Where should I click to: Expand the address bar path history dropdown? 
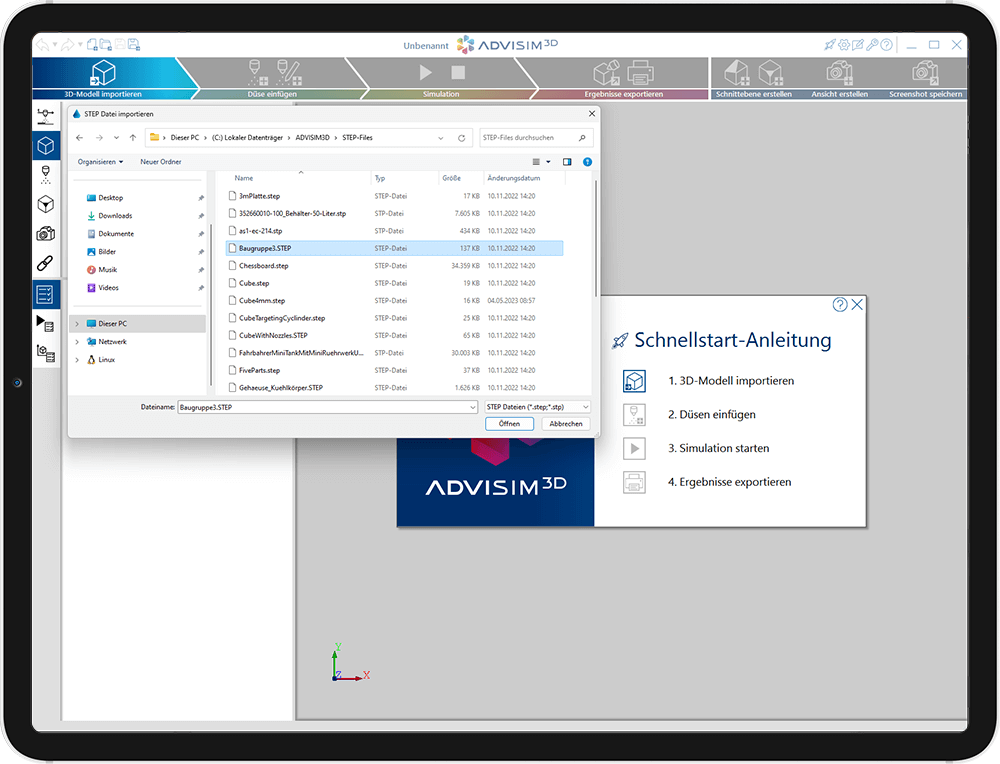tap(440, 138)
